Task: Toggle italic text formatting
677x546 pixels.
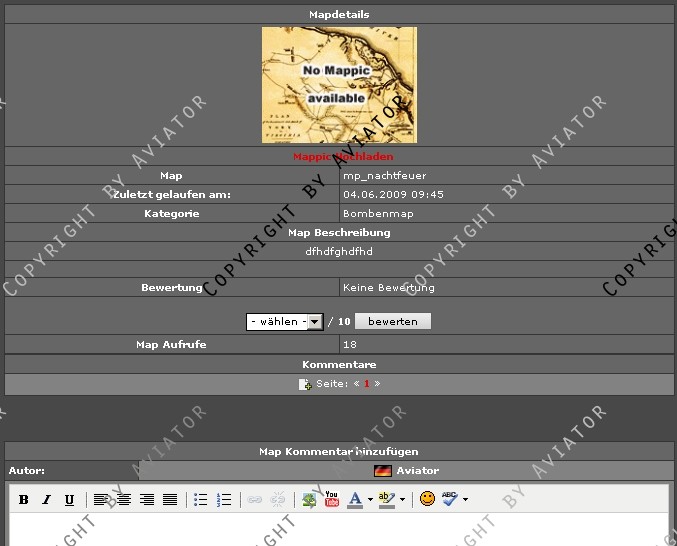Action: coord(46,500)
